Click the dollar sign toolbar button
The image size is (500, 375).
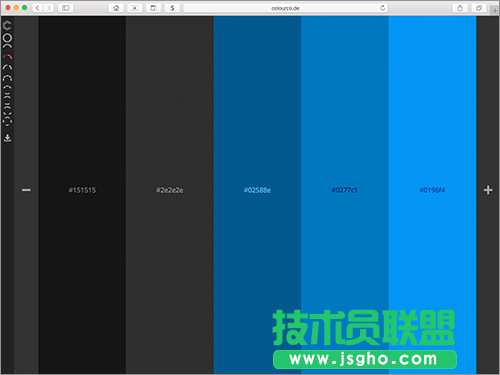(x=172, y=8)
